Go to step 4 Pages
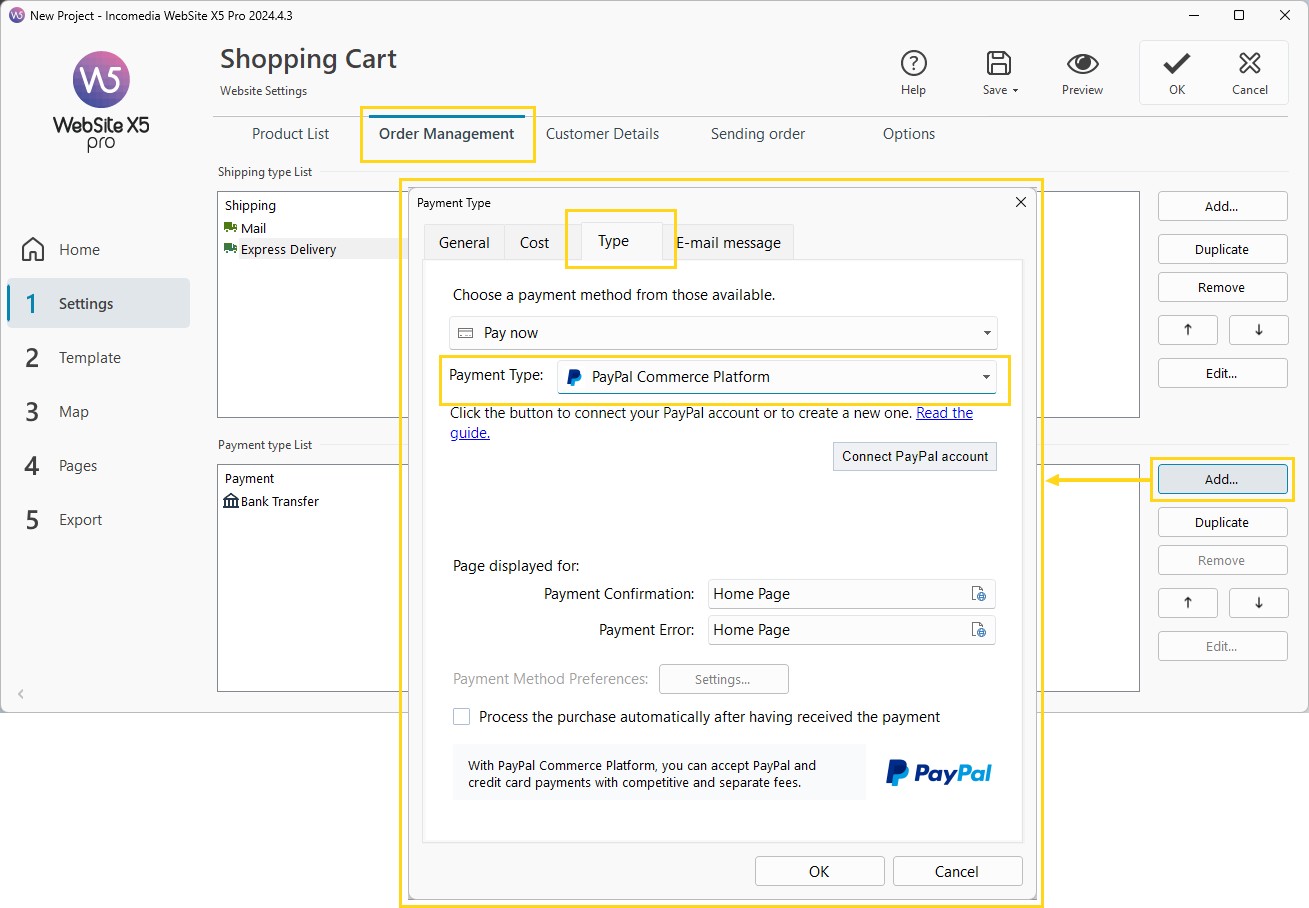This screenshot has width=1309, height=908. click(98, 466)
